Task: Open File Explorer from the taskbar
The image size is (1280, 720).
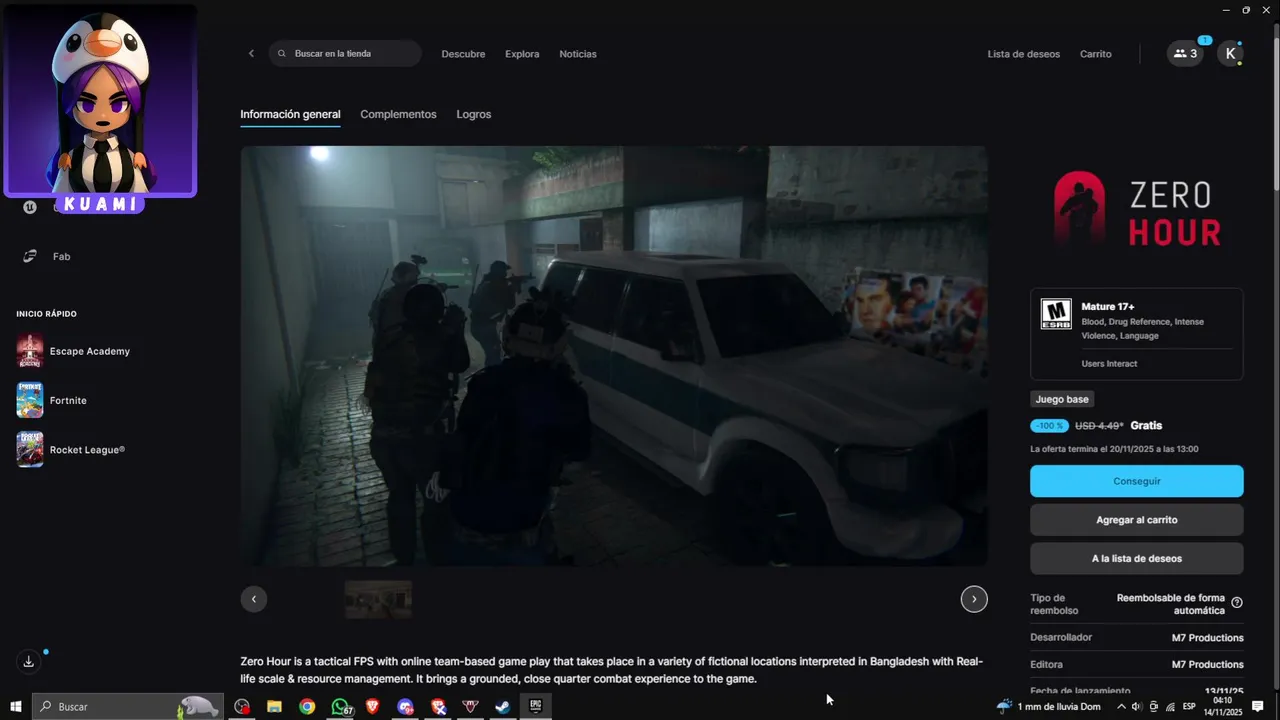Action: (x=274, y=706)
